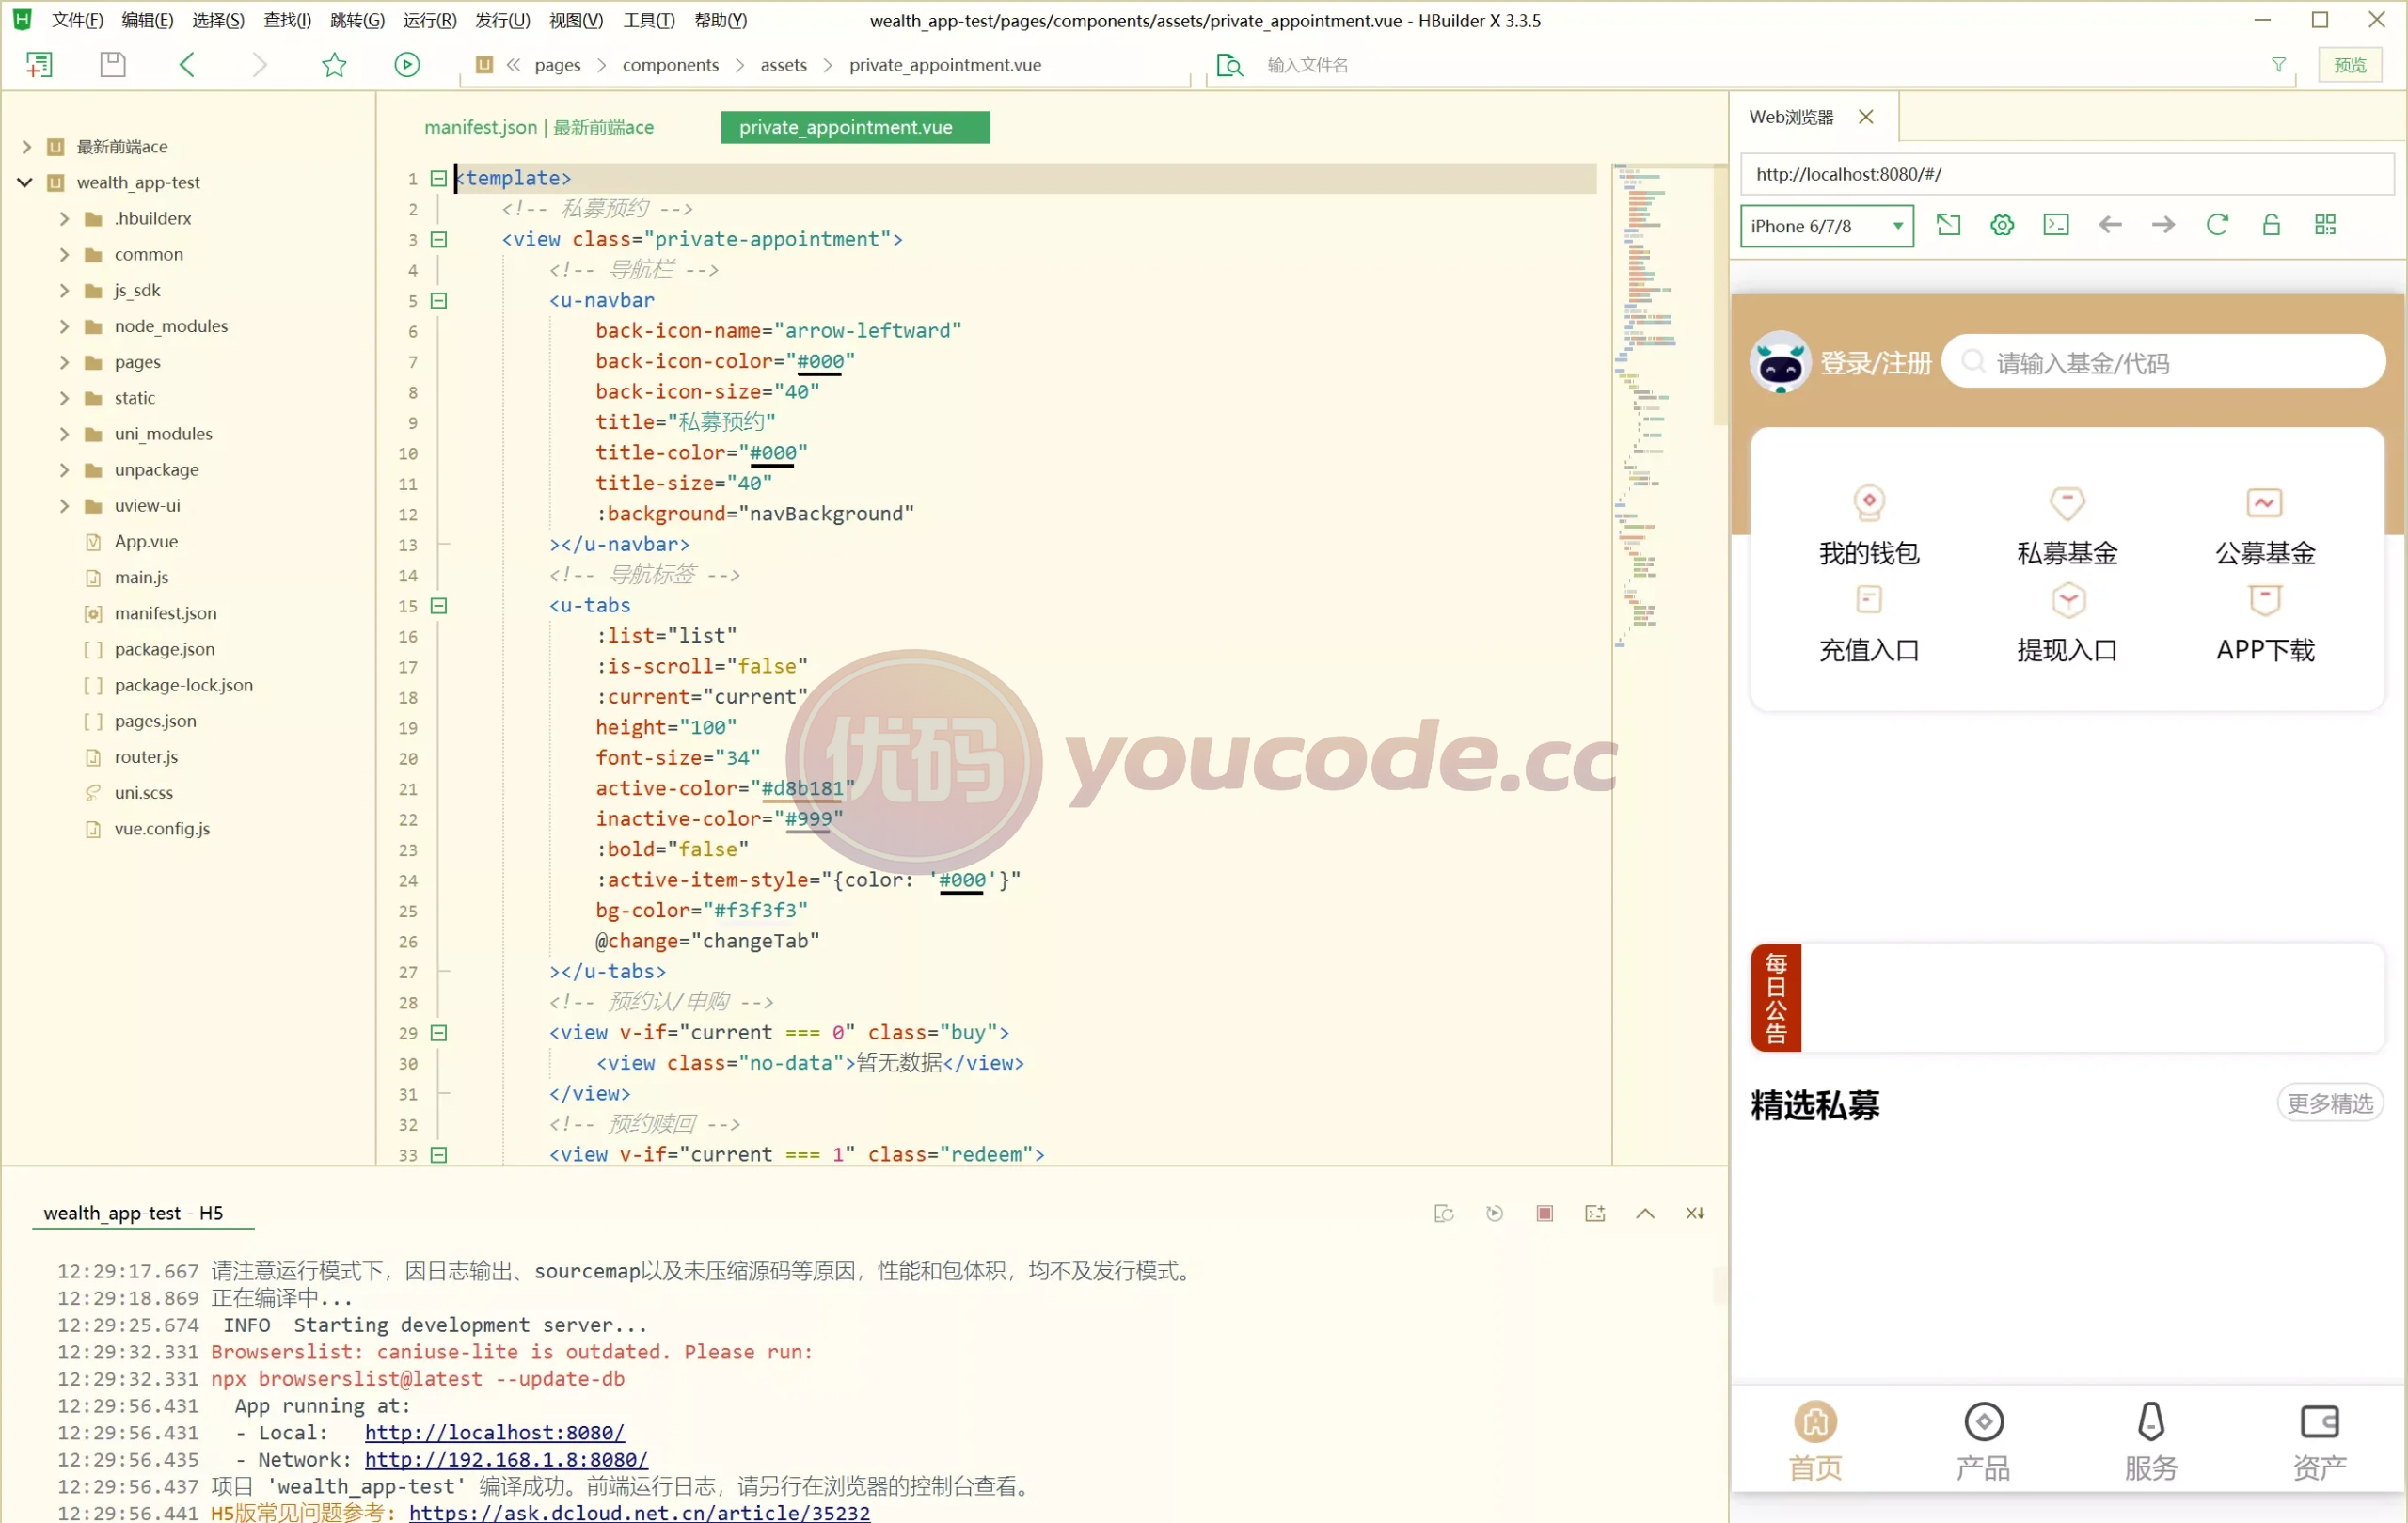Click the http://localhost:8080/ link

pyautogui.click(x=495, y=1432)
